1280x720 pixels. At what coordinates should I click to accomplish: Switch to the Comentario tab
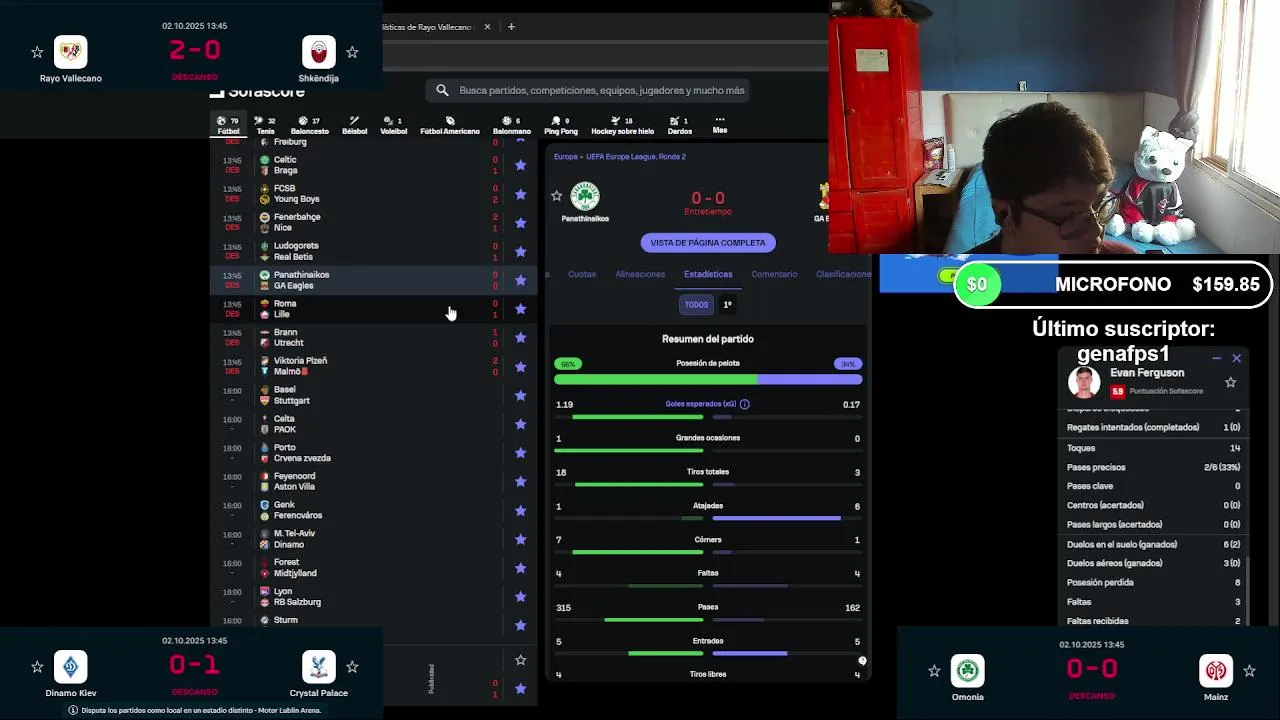click(x=774, y=274)
